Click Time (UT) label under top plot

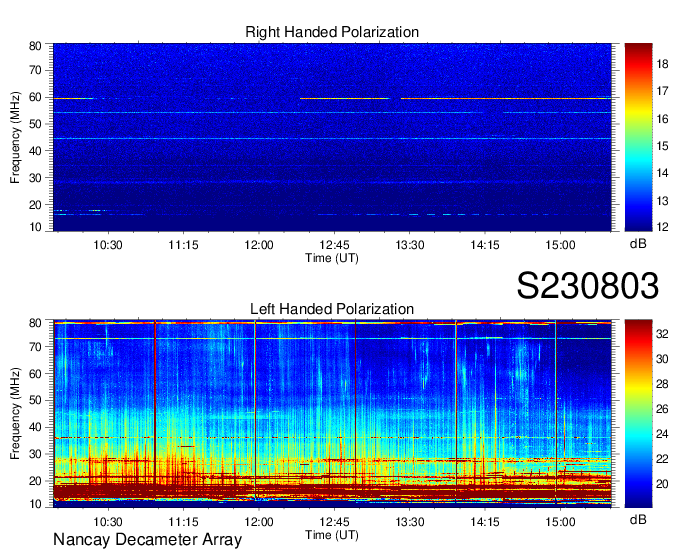coord(332,258)
